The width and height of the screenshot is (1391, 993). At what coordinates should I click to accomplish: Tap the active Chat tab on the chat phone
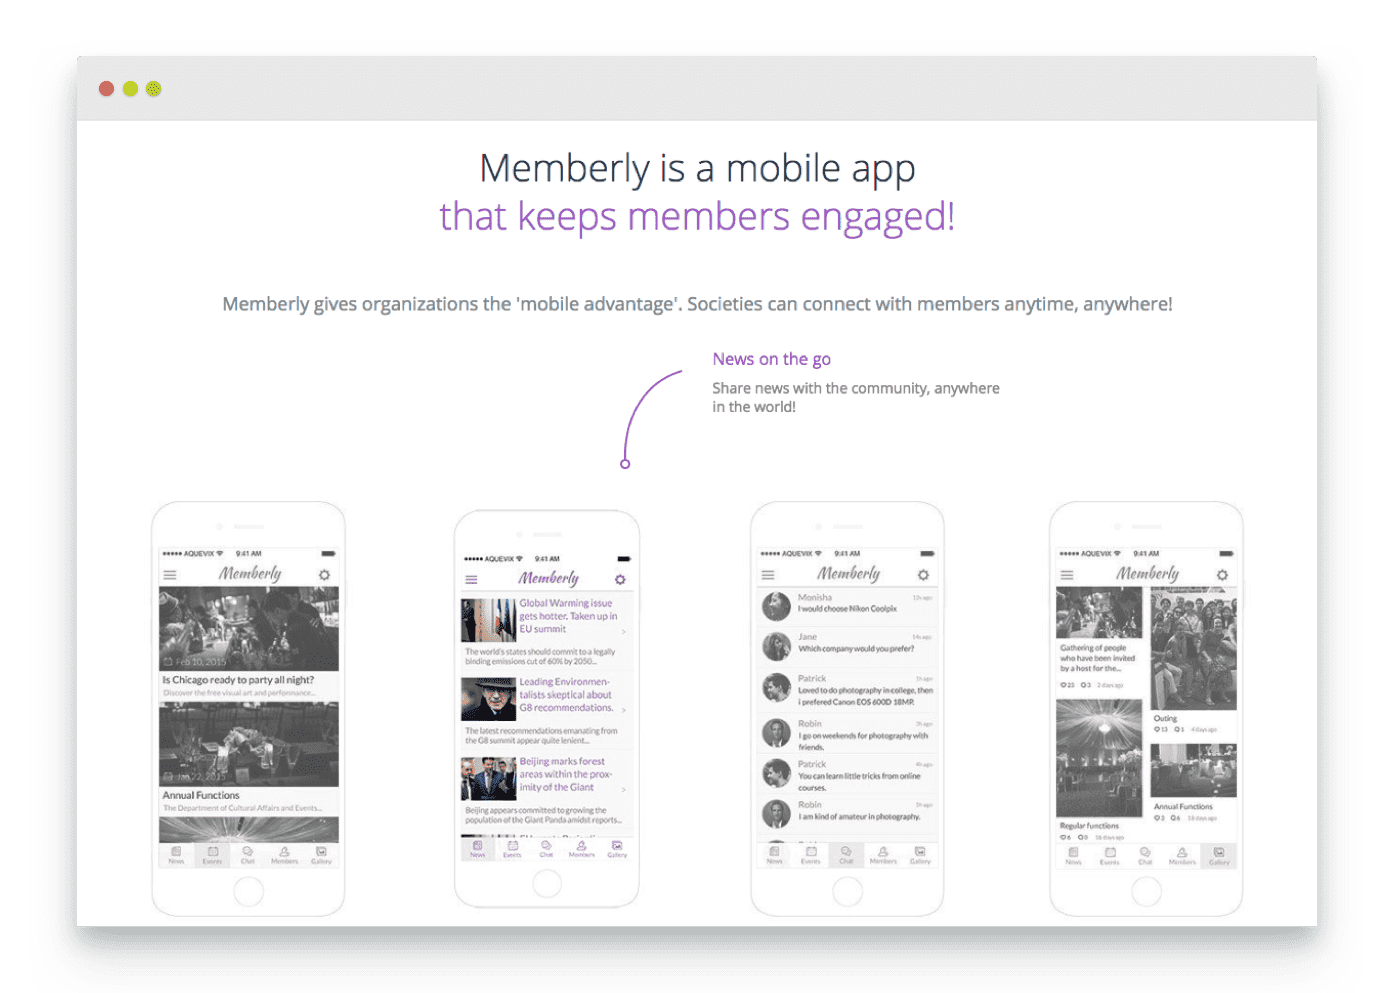[x=847, y=855]
